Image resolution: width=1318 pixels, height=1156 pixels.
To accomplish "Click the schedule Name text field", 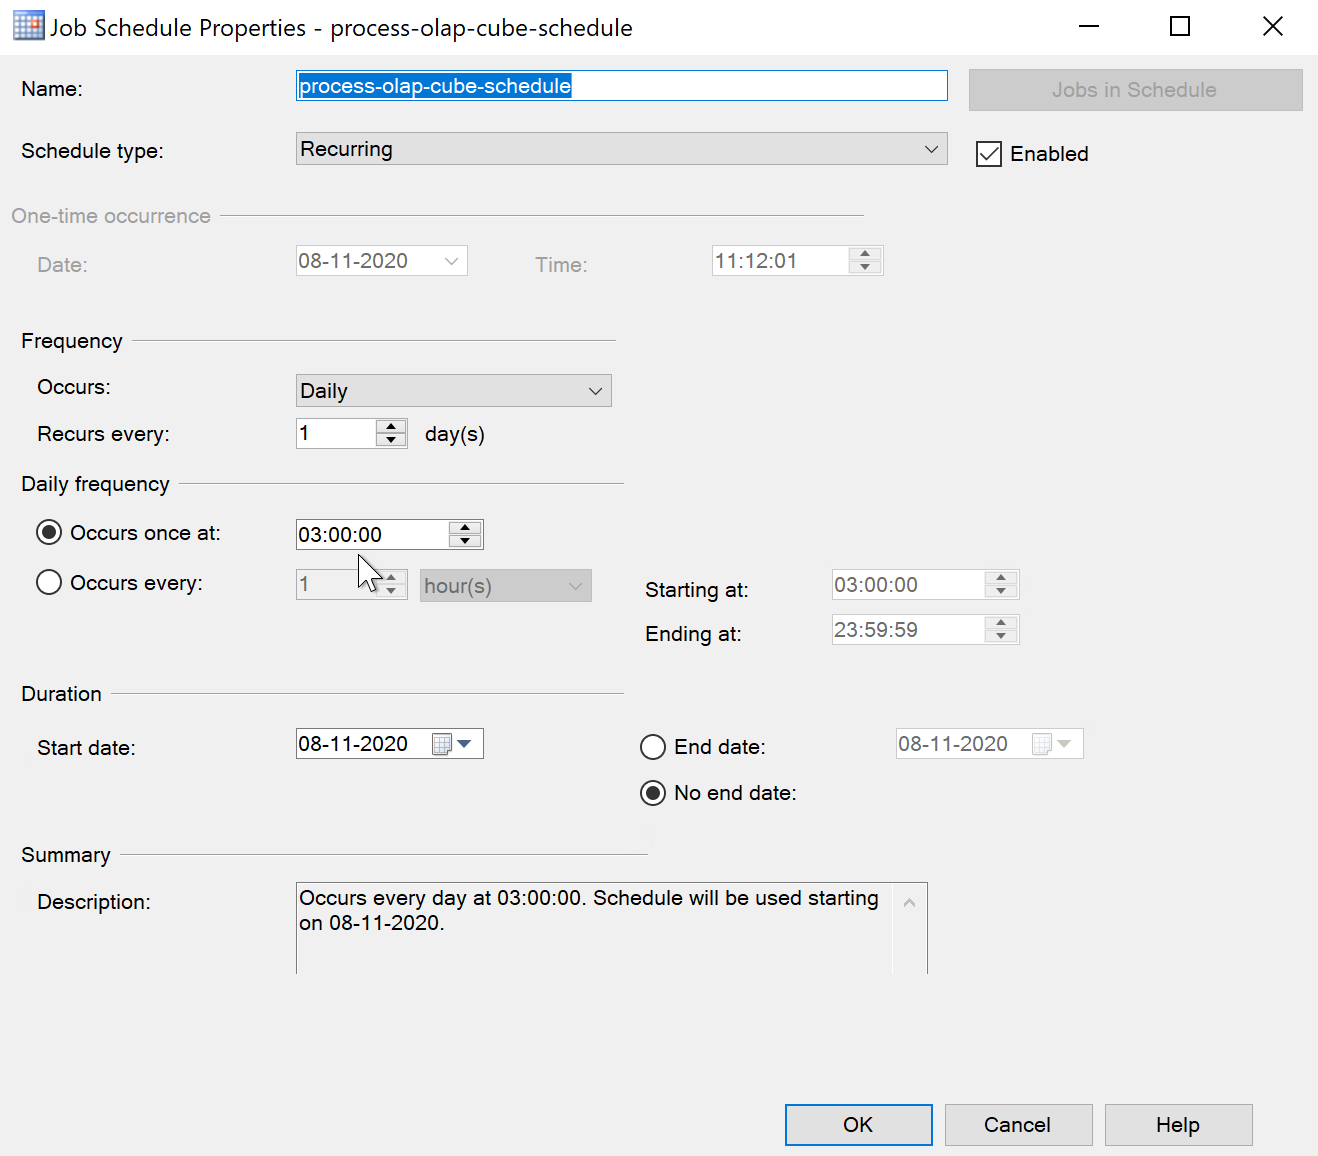I will click(621, 86).
